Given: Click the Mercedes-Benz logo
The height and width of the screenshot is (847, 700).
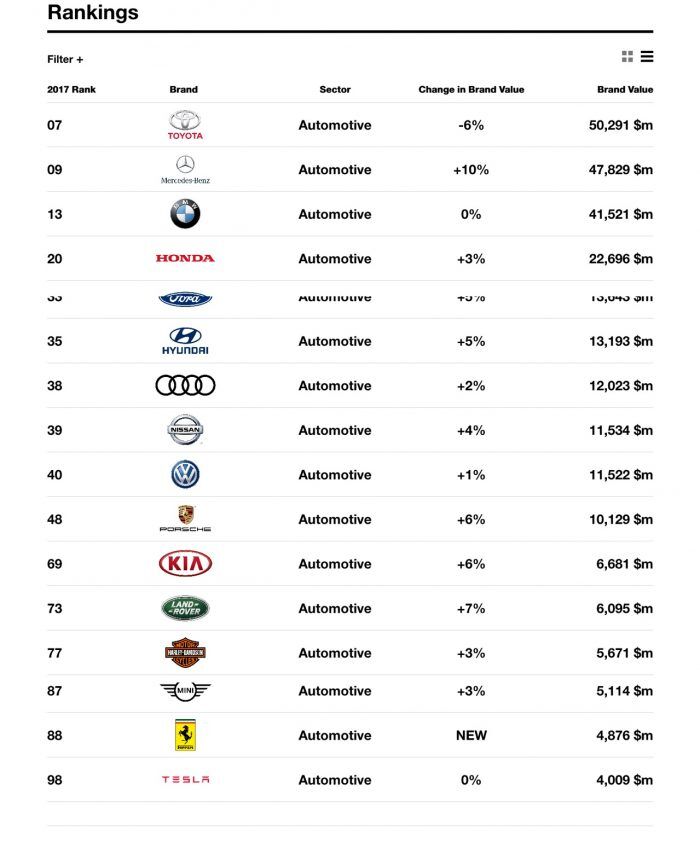Looking at the screenshot, I should coord(183,169).
